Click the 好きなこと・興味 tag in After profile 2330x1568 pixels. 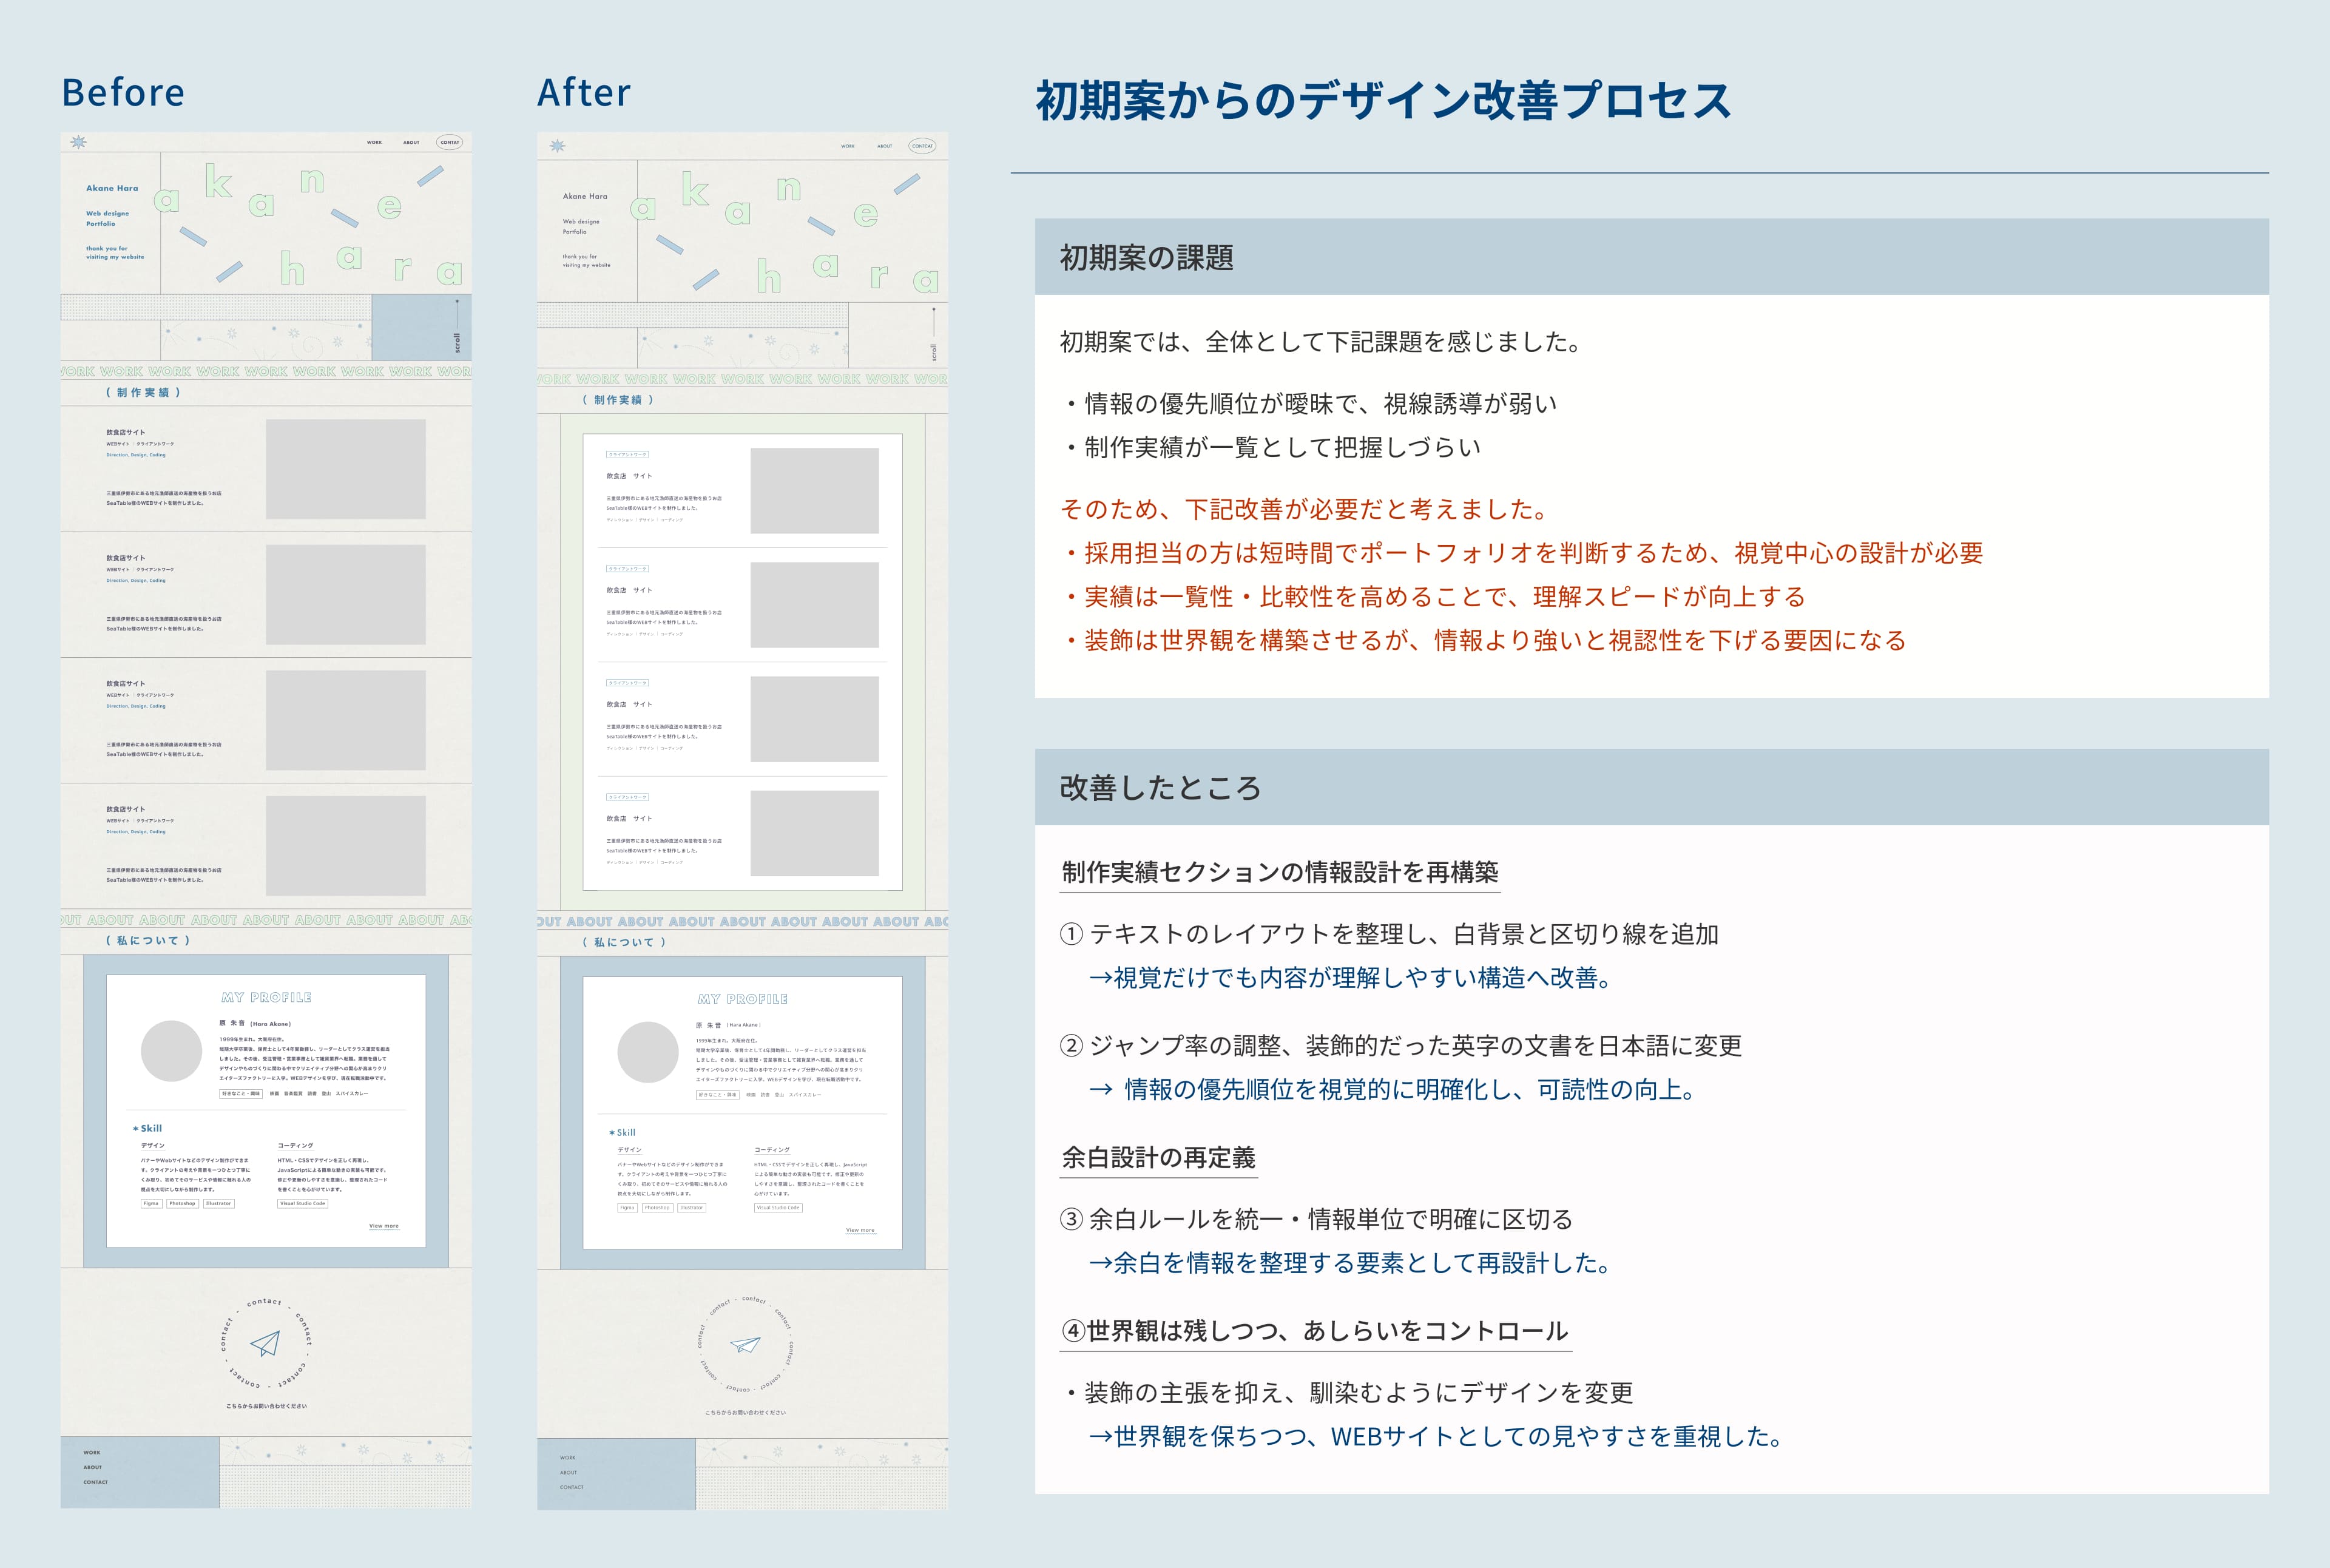[717, 1095]
